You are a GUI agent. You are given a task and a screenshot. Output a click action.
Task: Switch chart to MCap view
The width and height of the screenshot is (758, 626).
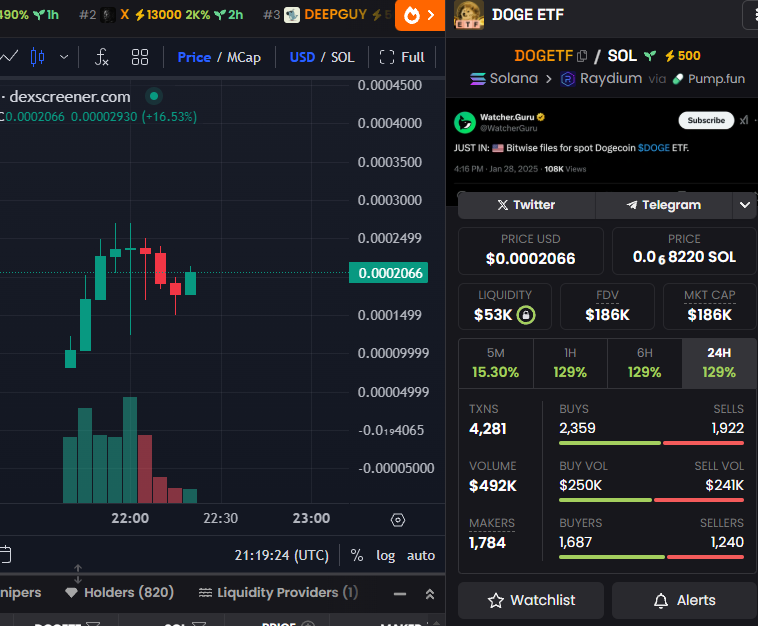tap(244, 57)
